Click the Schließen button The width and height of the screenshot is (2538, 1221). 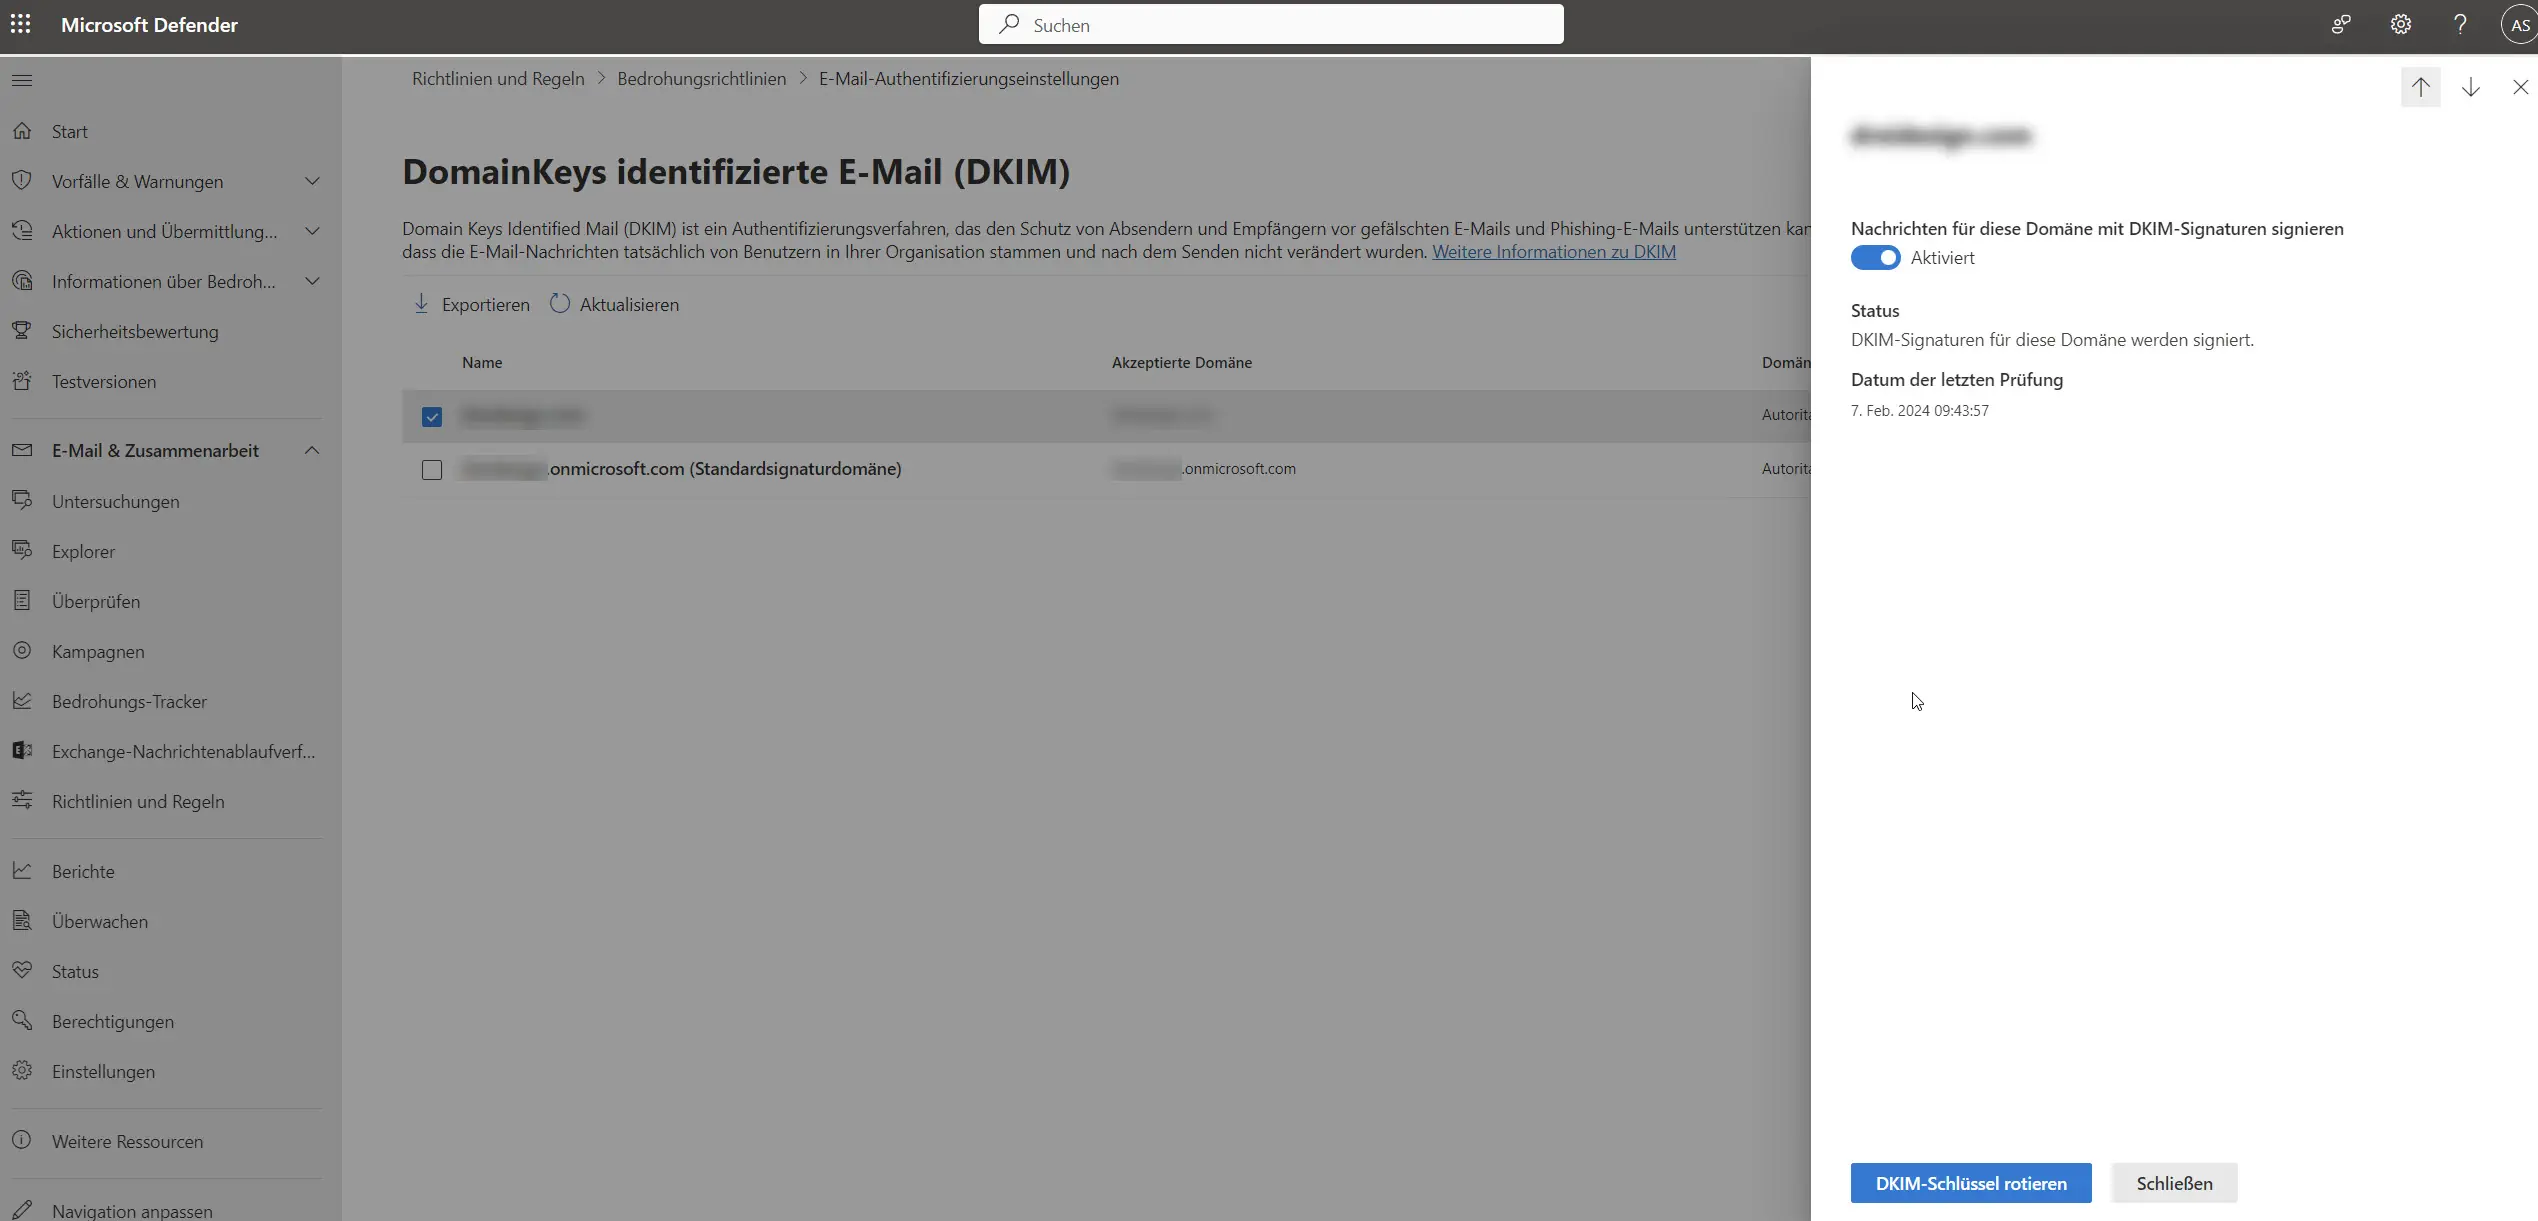click(x=2175, y=1183)
